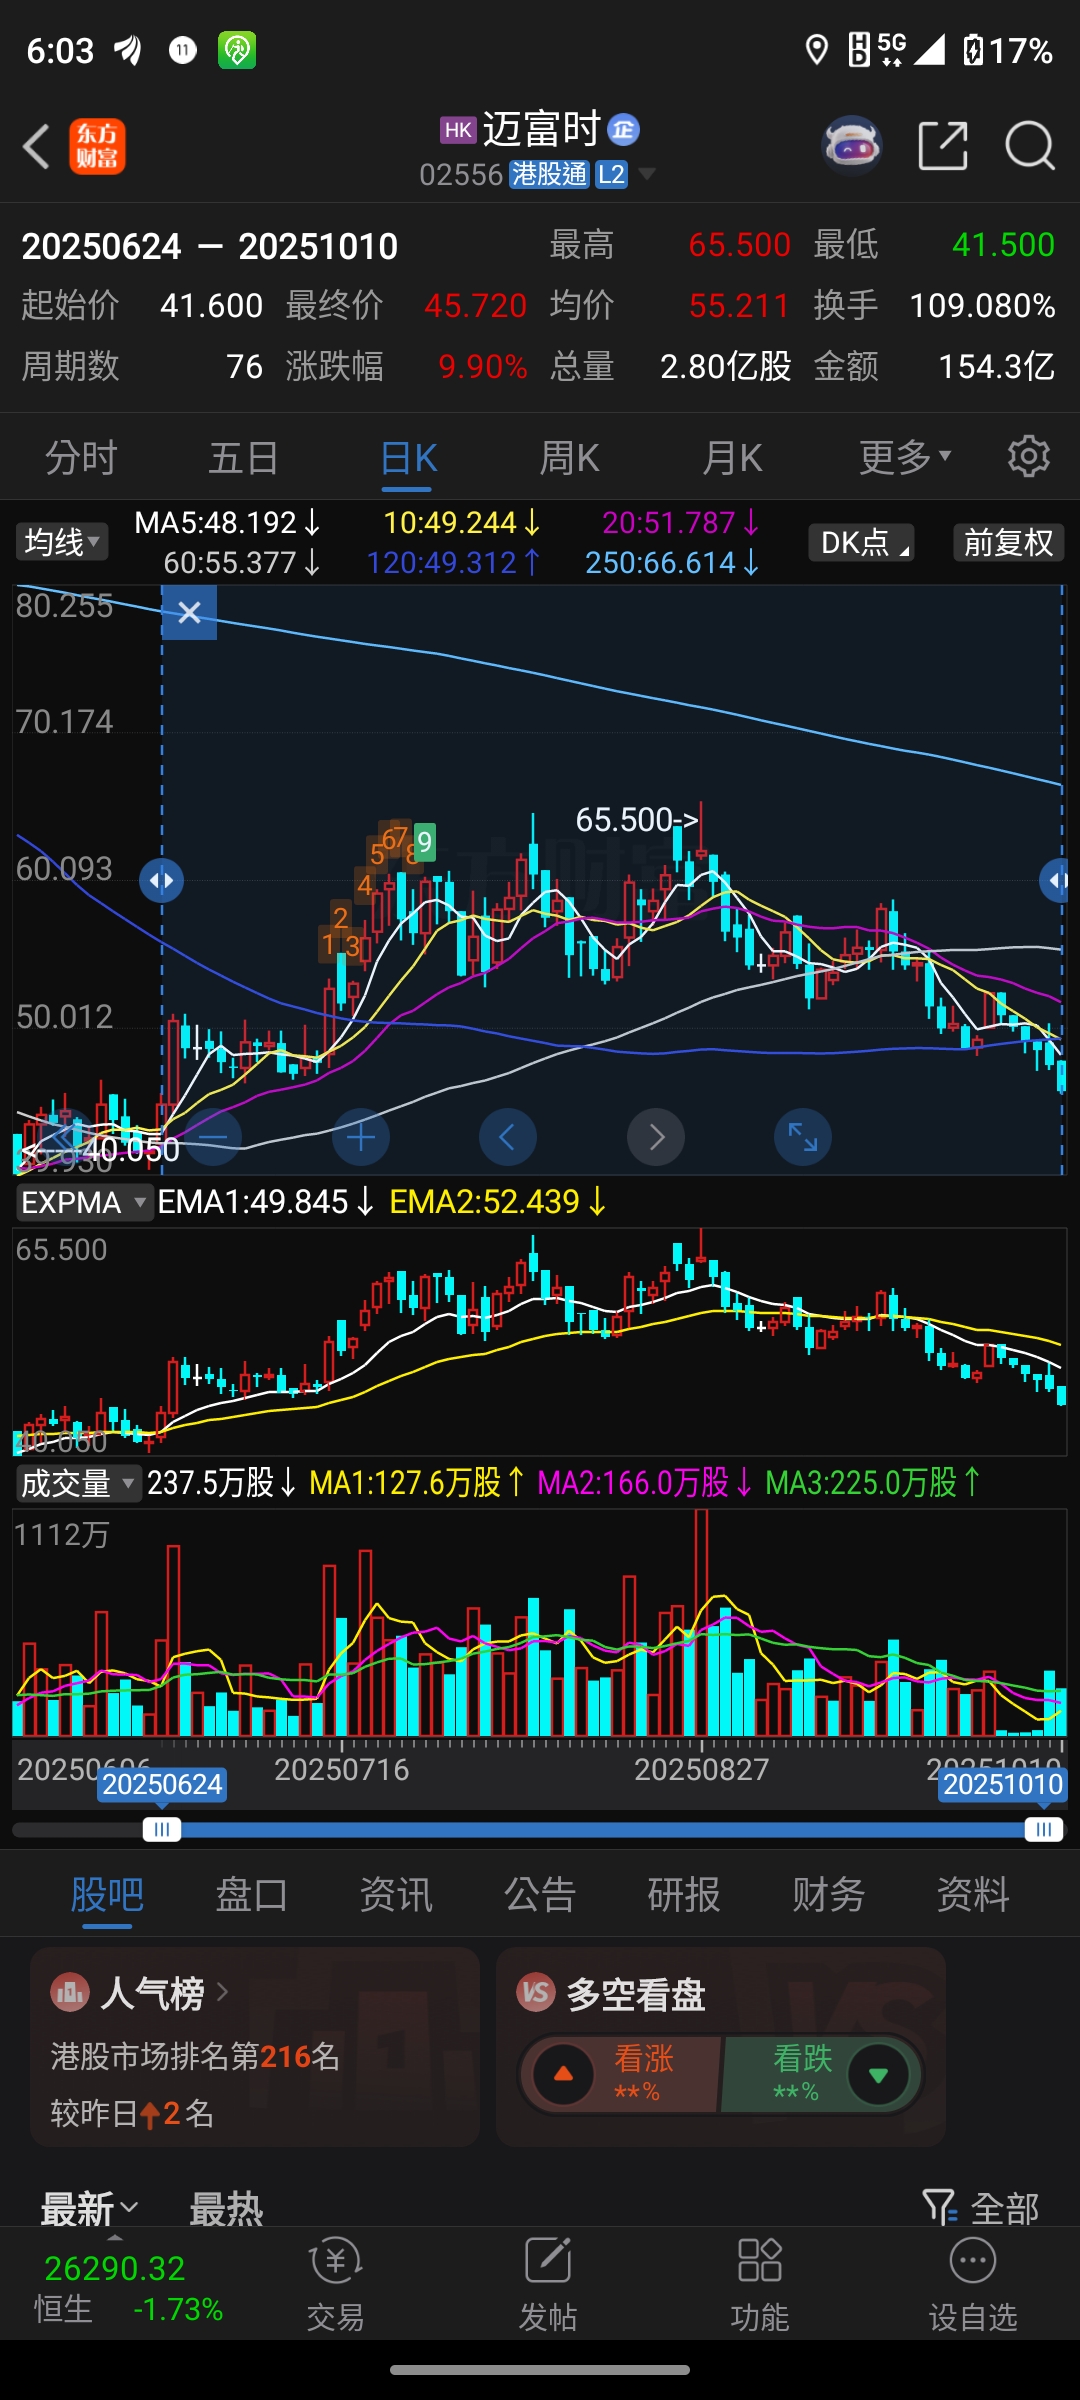Tap the left timeline slider thumb
Viewport: 1080px width, 2400px height.
[162, 1830]
